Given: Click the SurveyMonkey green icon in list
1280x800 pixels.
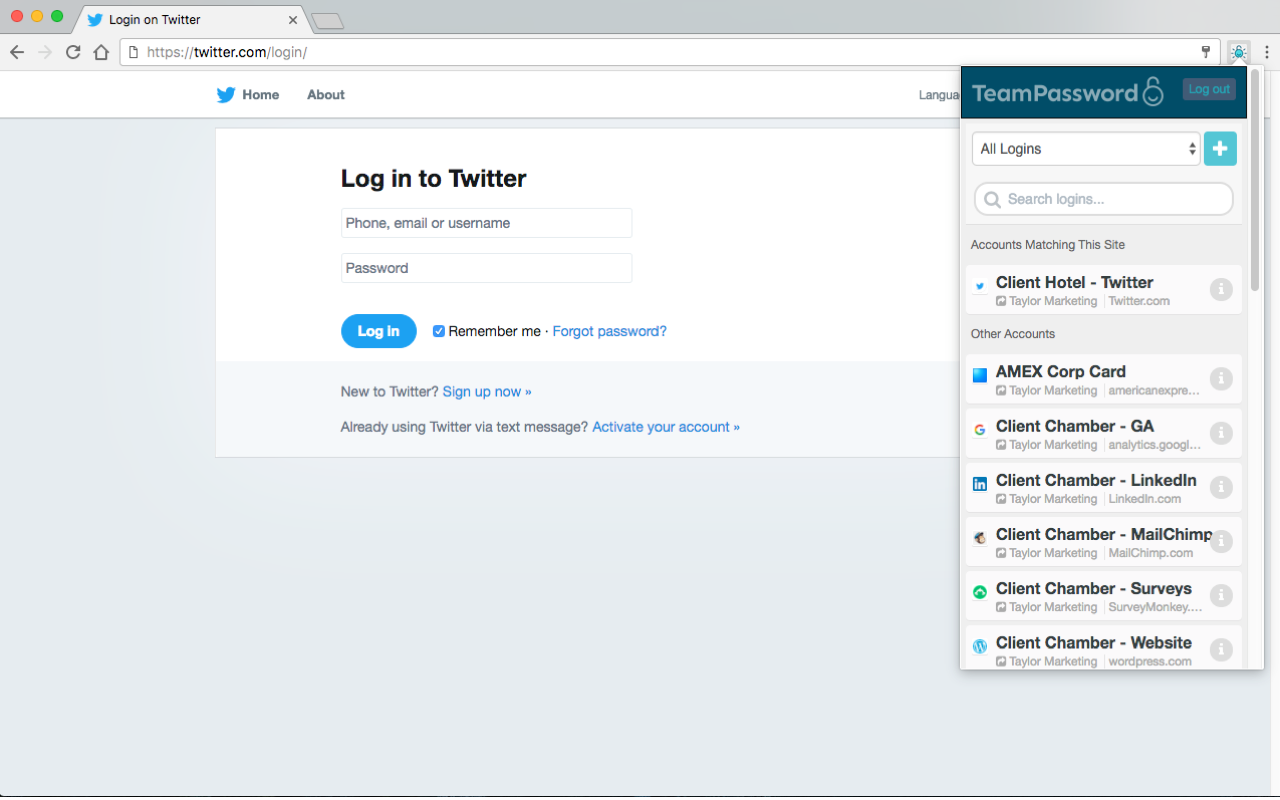Looking at the screenshot, I should click(980, 592).
